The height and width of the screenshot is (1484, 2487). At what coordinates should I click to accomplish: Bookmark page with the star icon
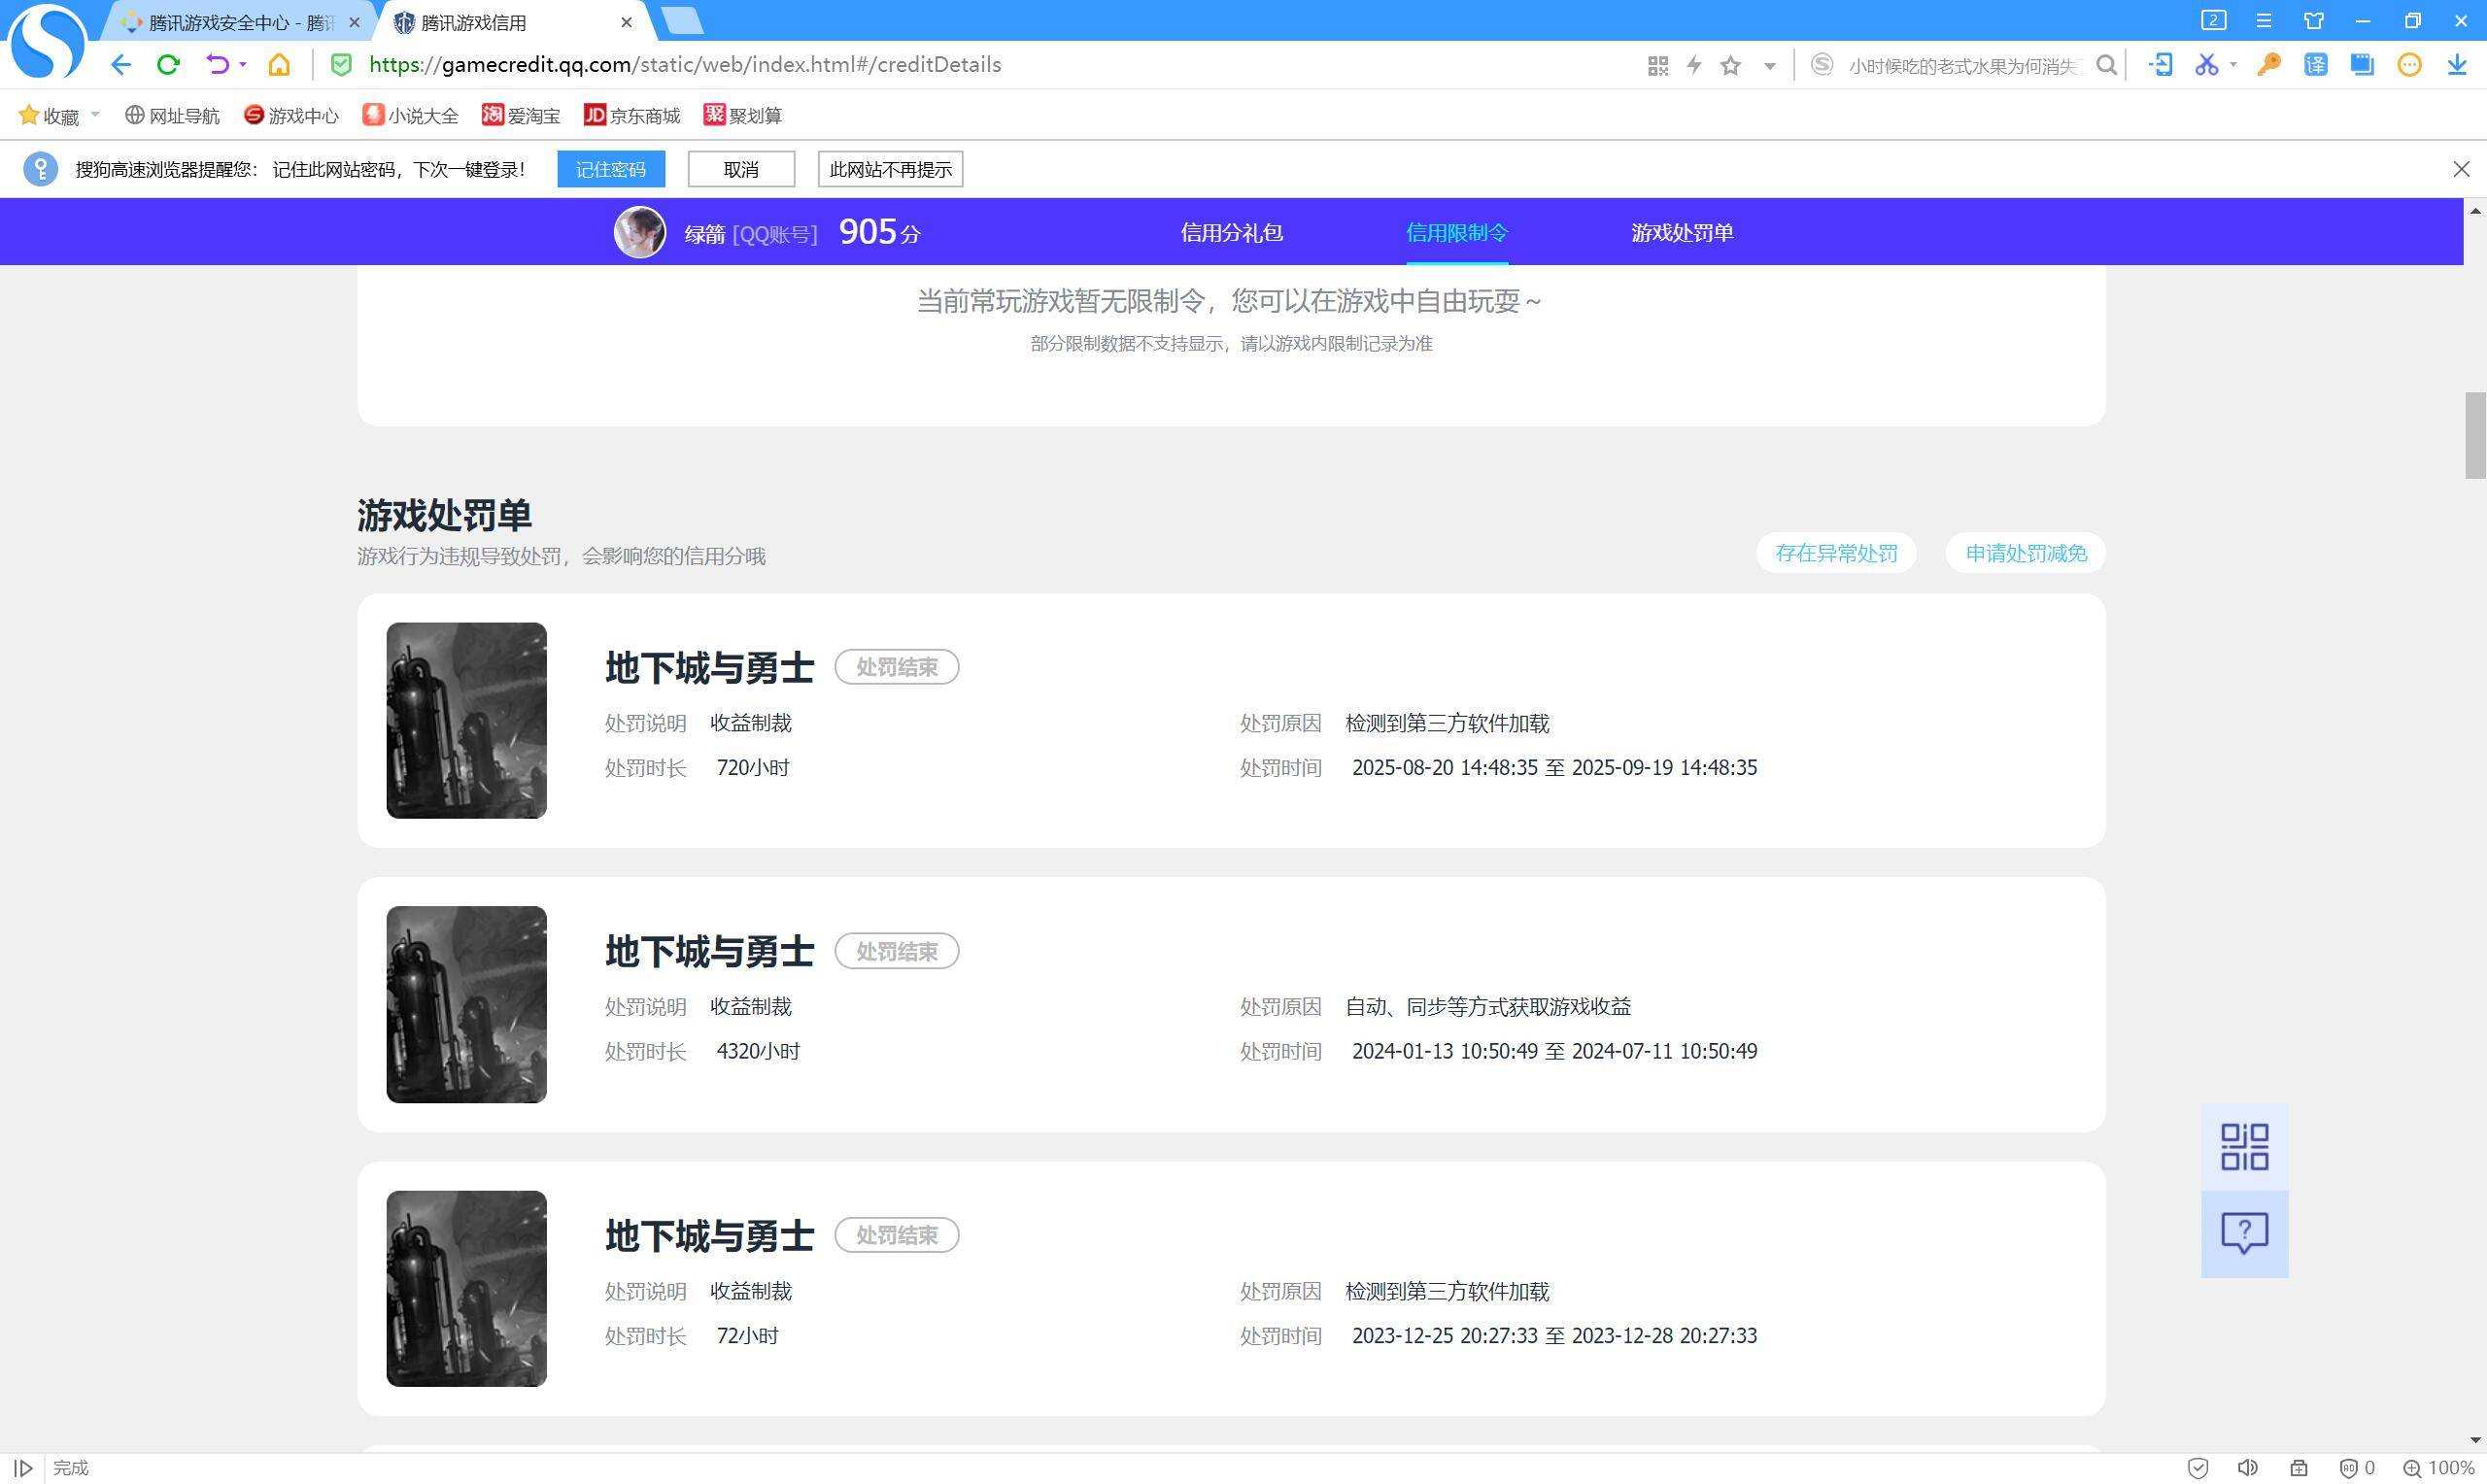point(1730,66)
